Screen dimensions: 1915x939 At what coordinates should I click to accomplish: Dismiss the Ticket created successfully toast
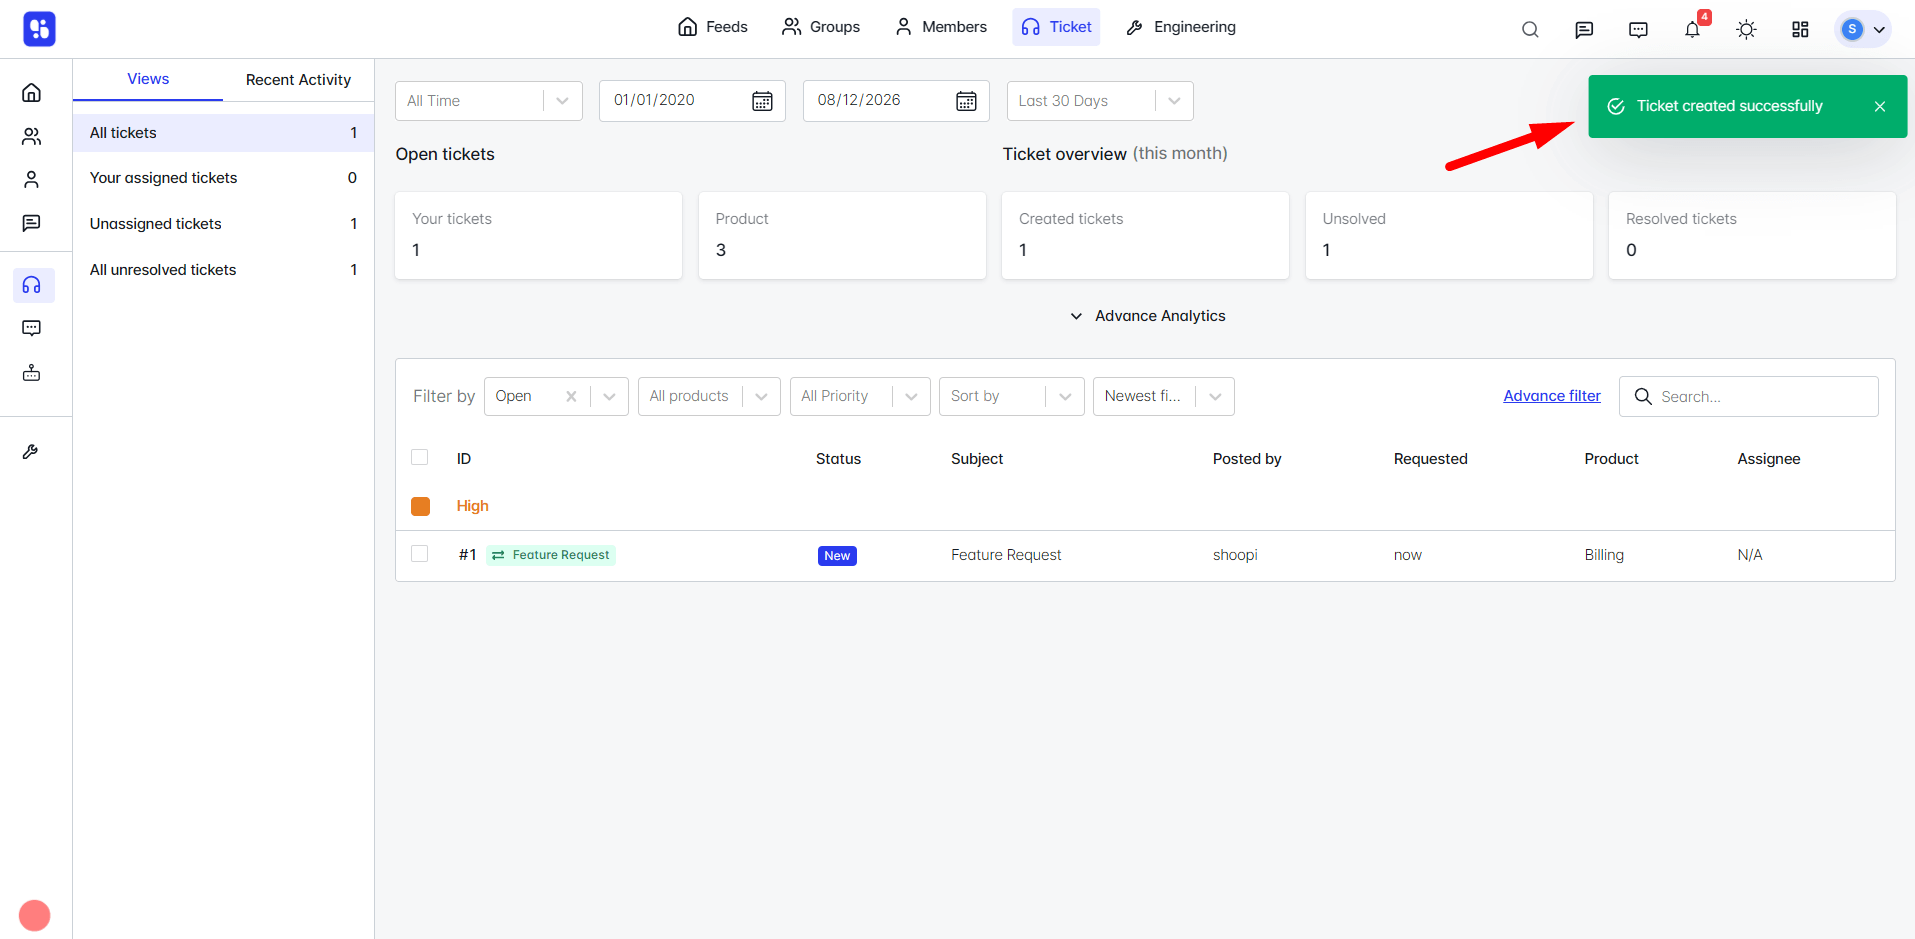[1880, 106]
